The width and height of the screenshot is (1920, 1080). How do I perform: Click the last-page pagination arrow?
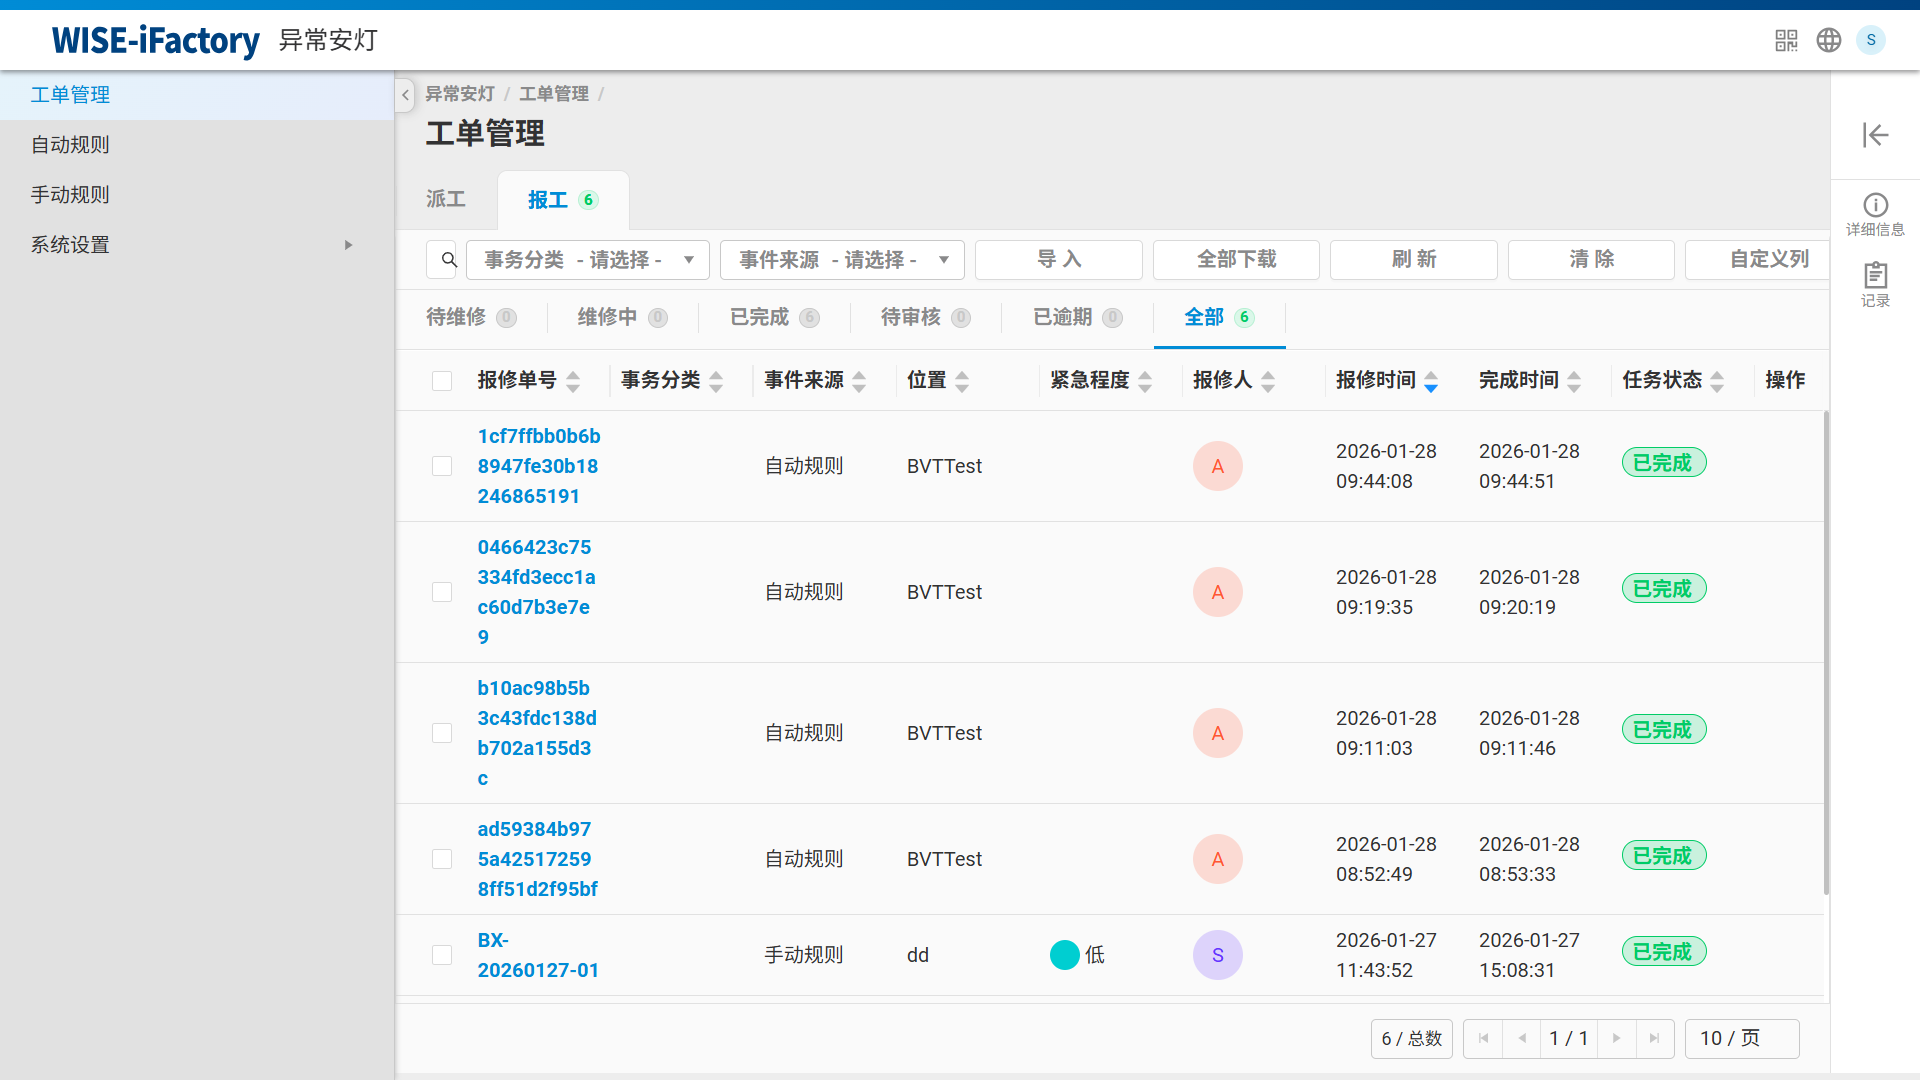(x=1656, y=1039)
